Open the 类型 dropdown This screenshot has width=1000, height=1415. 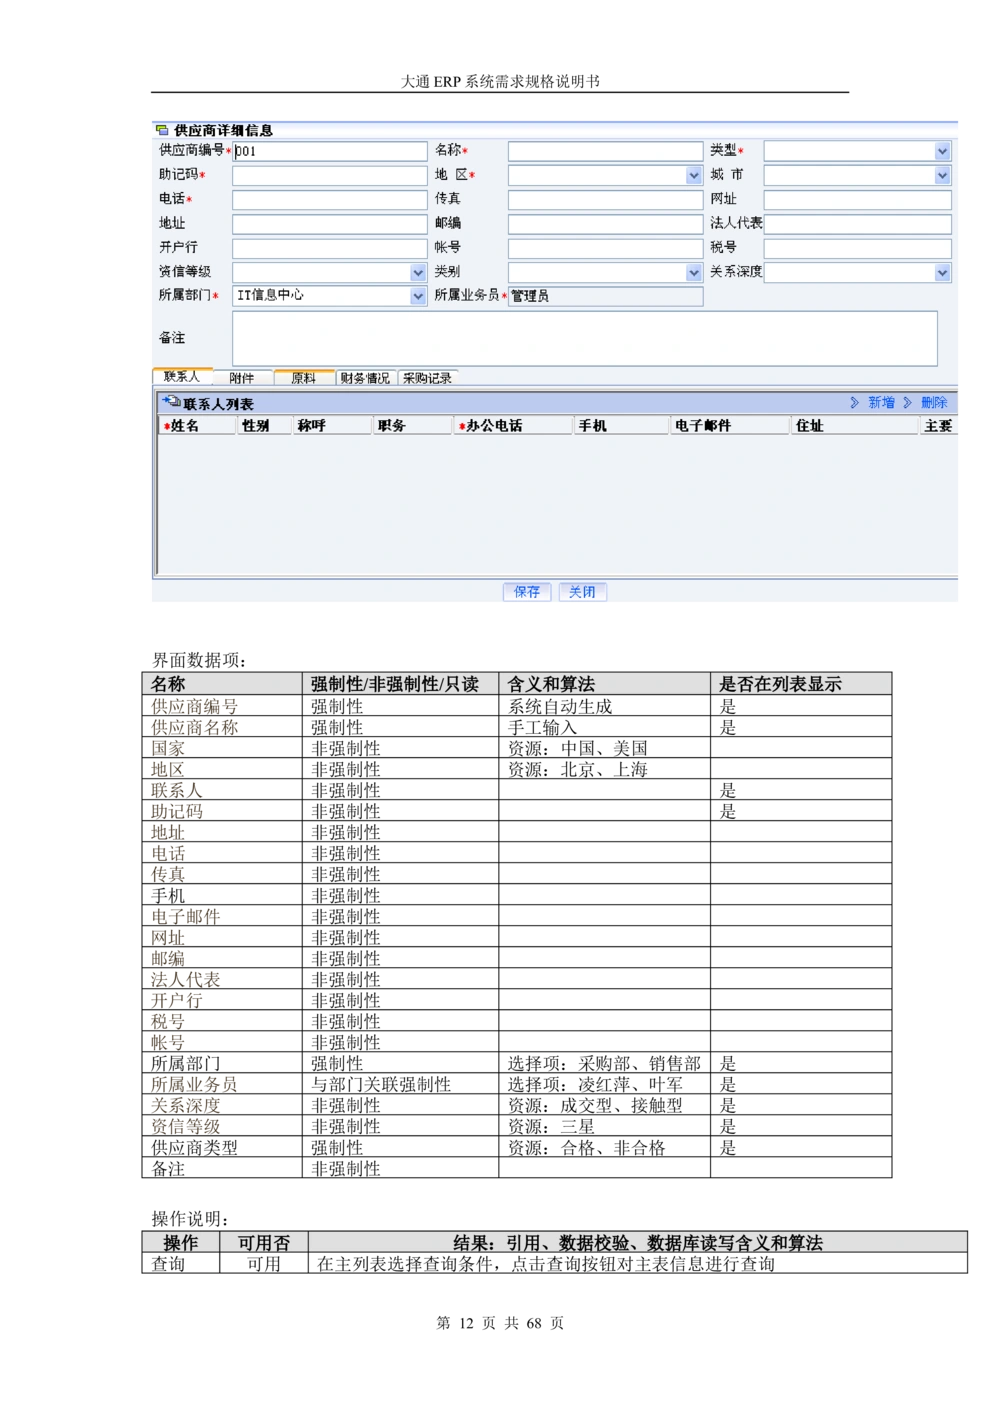(944, 151)
